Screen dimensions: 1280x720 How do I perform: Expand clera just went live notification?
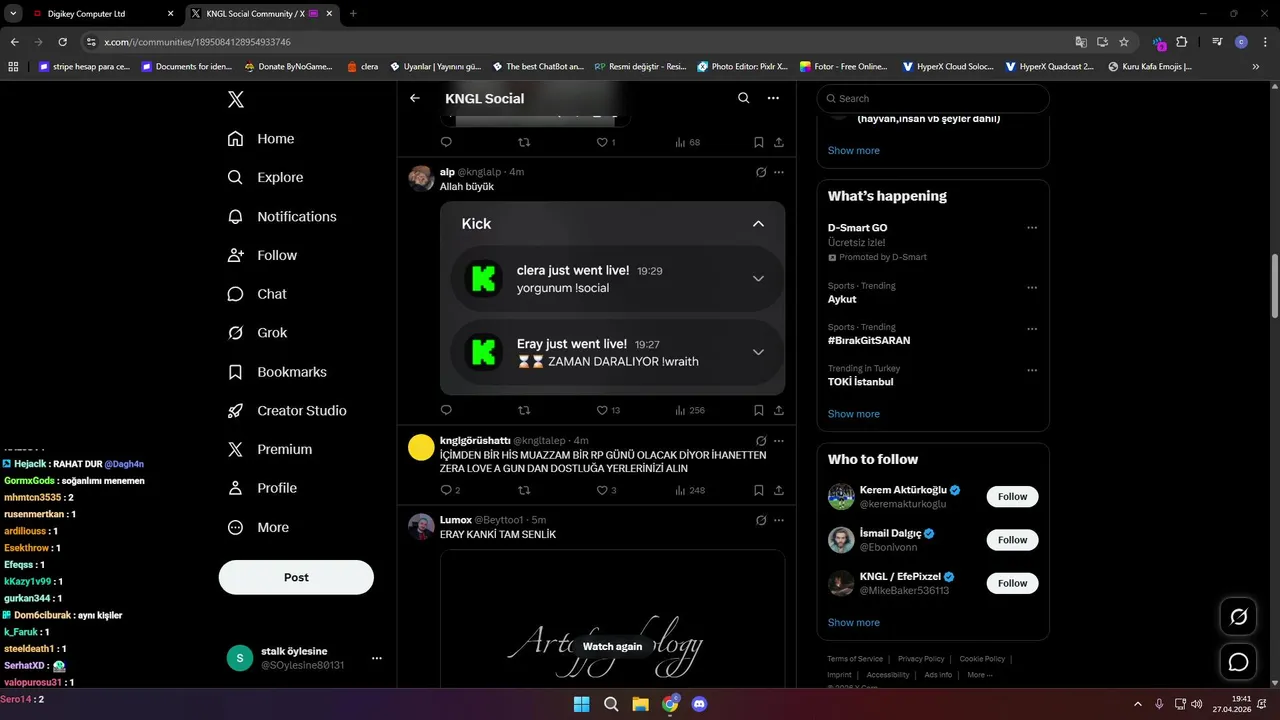click(x=758, y=279)
